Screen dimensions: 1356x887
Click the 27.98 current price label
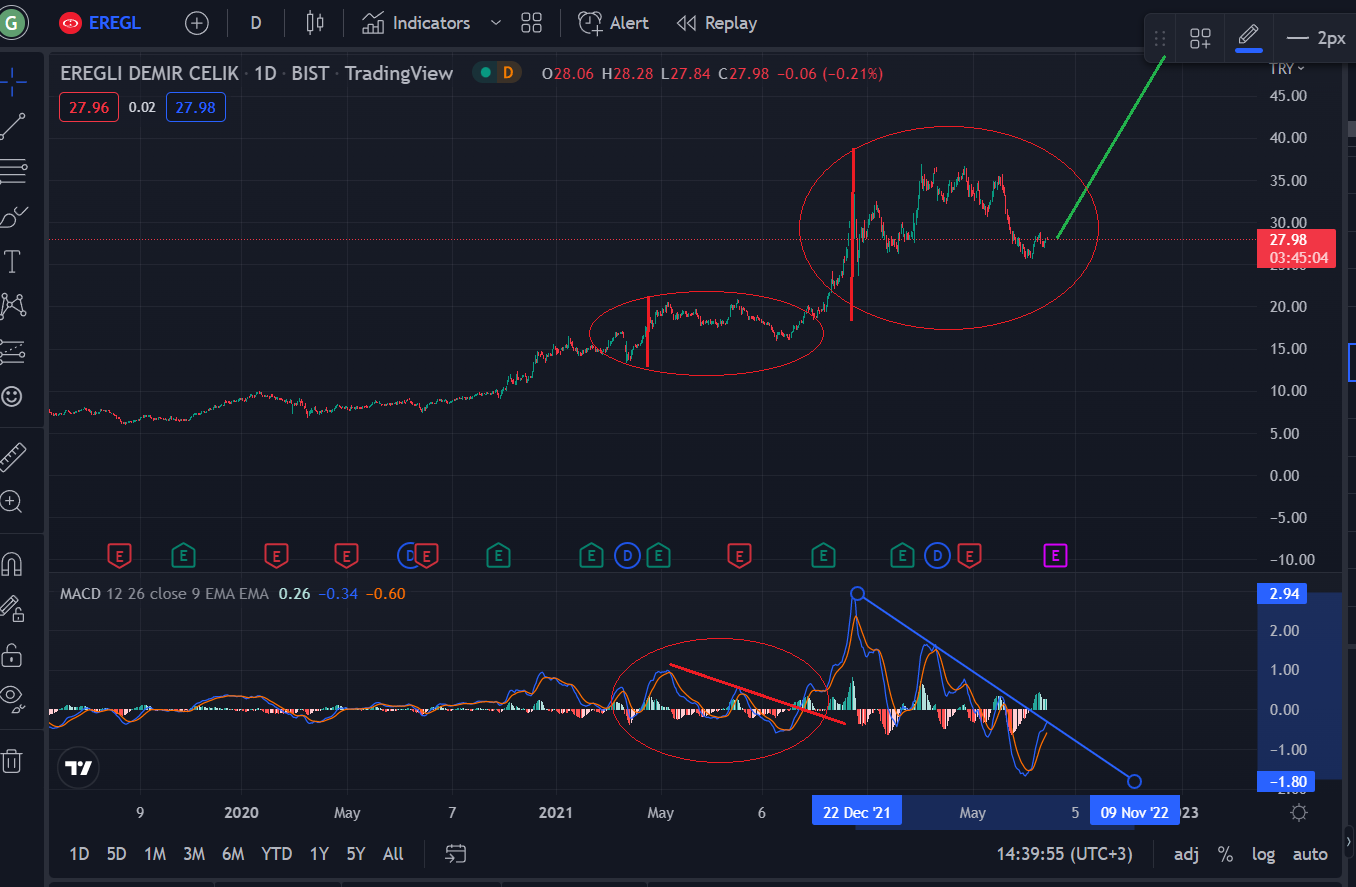pos(1296,248)
